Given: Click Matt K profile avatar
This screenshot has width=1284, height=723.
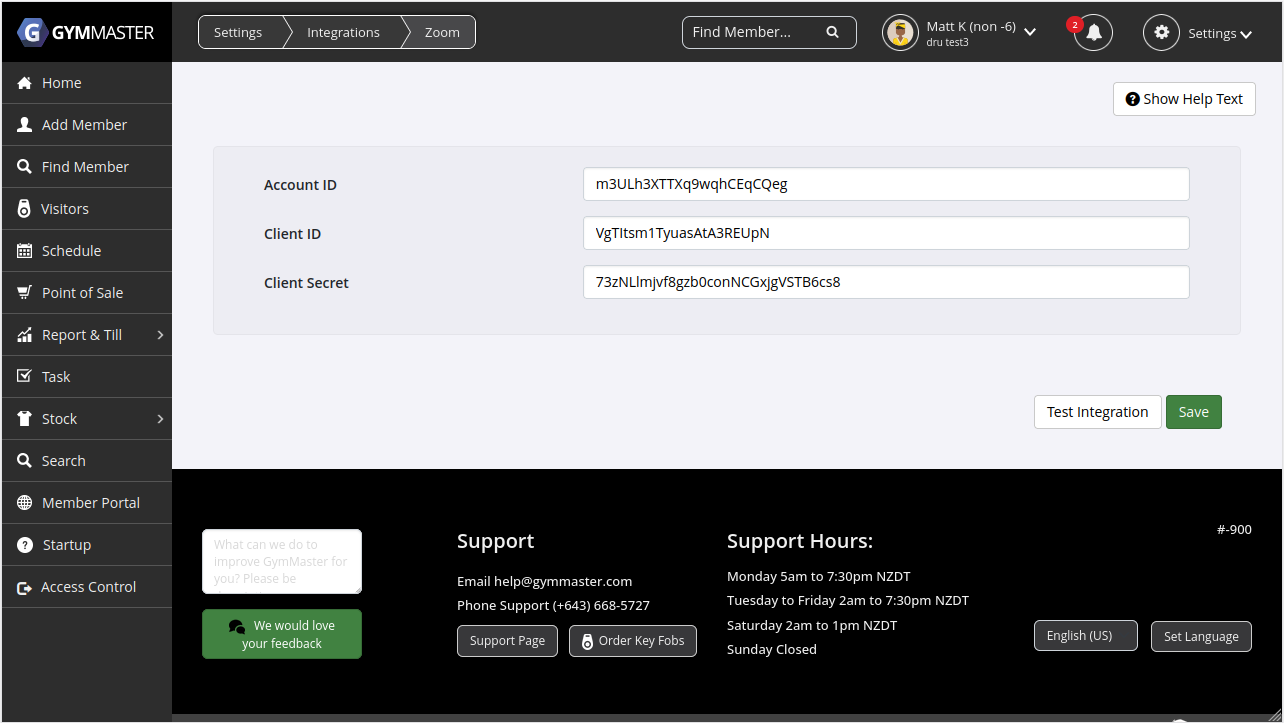Looking at the screenshot, I should 900,33.
